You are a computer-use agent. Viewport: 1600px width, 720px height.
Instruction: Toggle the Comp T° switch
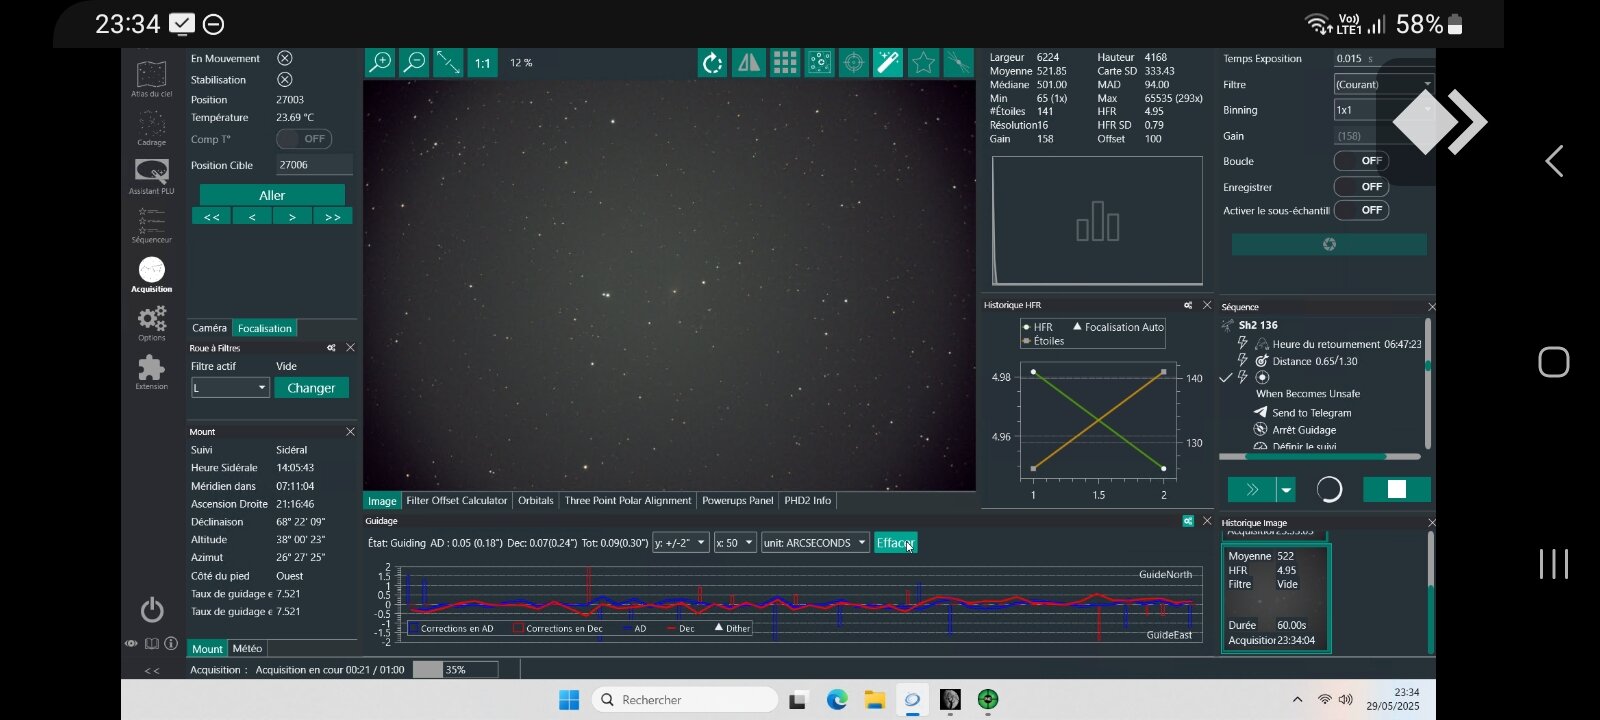304,139
